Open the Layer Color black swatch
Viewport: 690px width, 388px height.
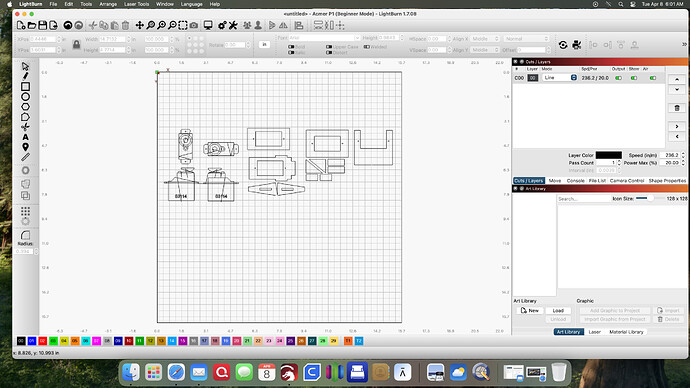(x=608, y=155)
